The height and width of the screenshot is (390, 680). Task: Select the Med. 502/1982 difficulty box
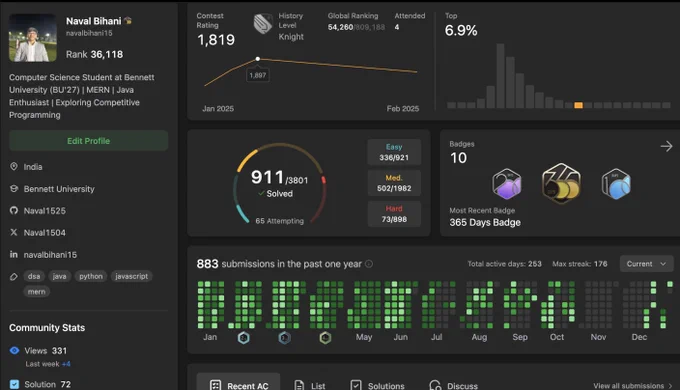click(x=394, y=183)
